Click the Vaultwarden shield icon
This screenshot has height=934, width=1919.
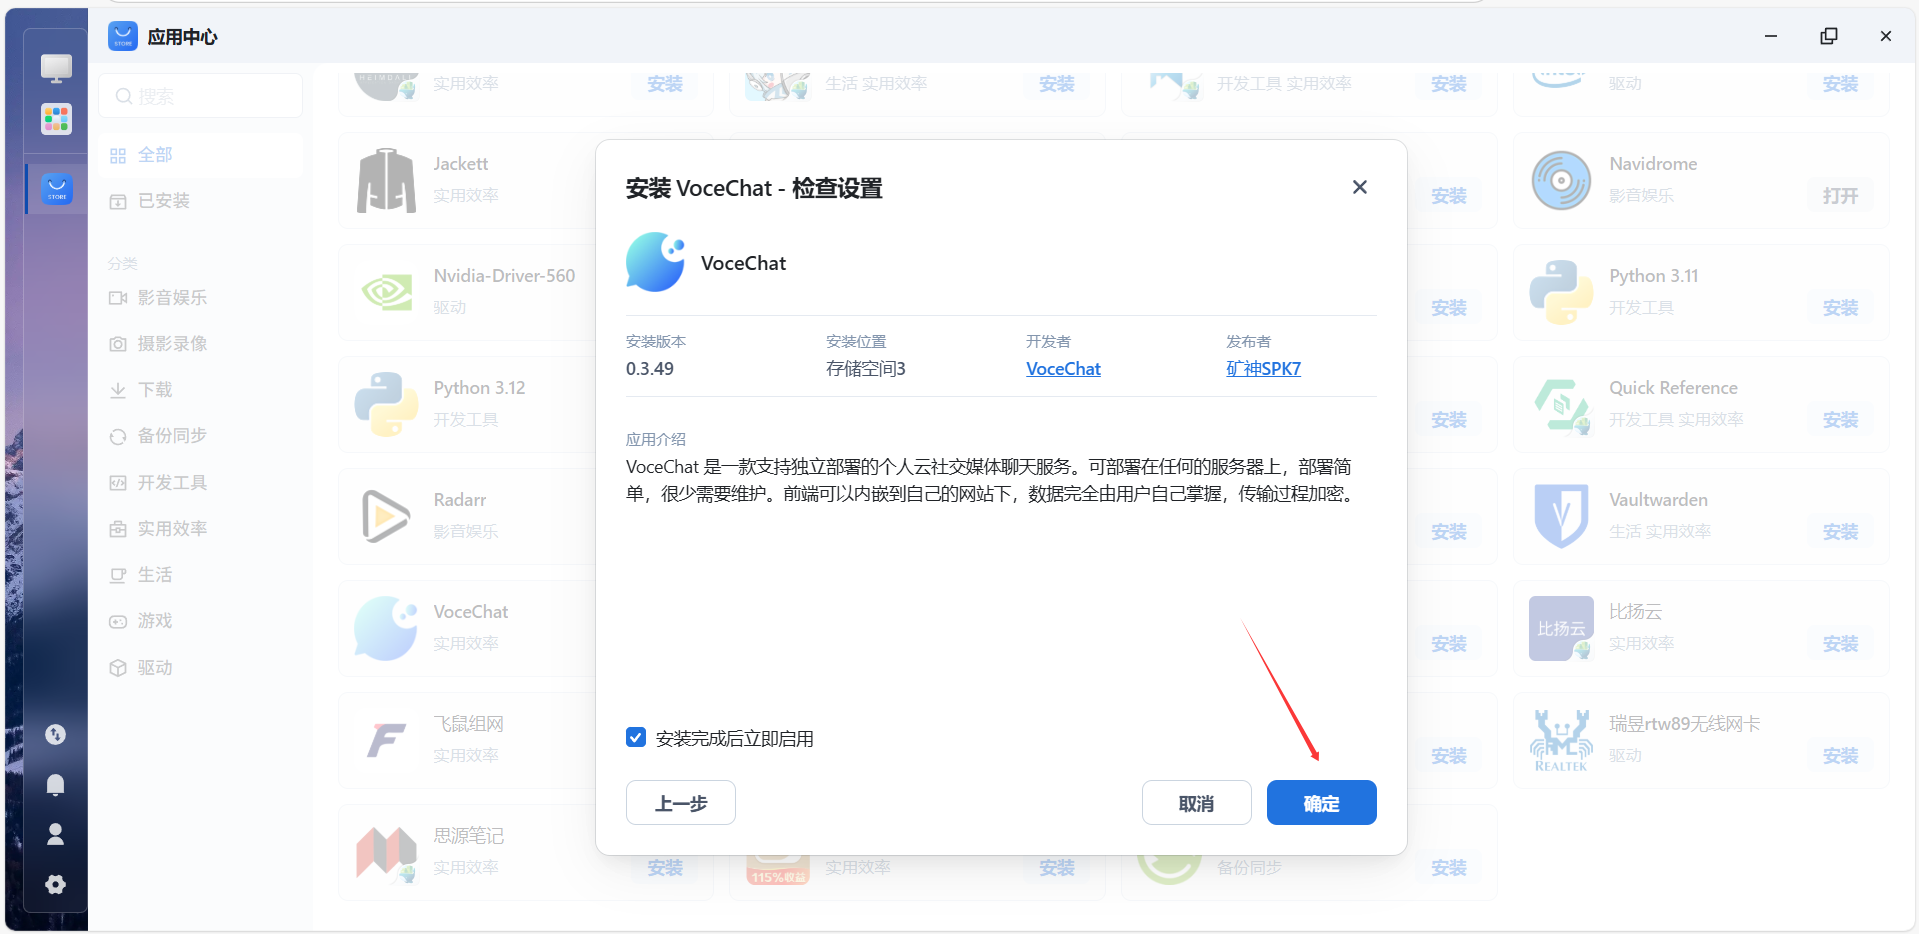tap(1561, 516)
